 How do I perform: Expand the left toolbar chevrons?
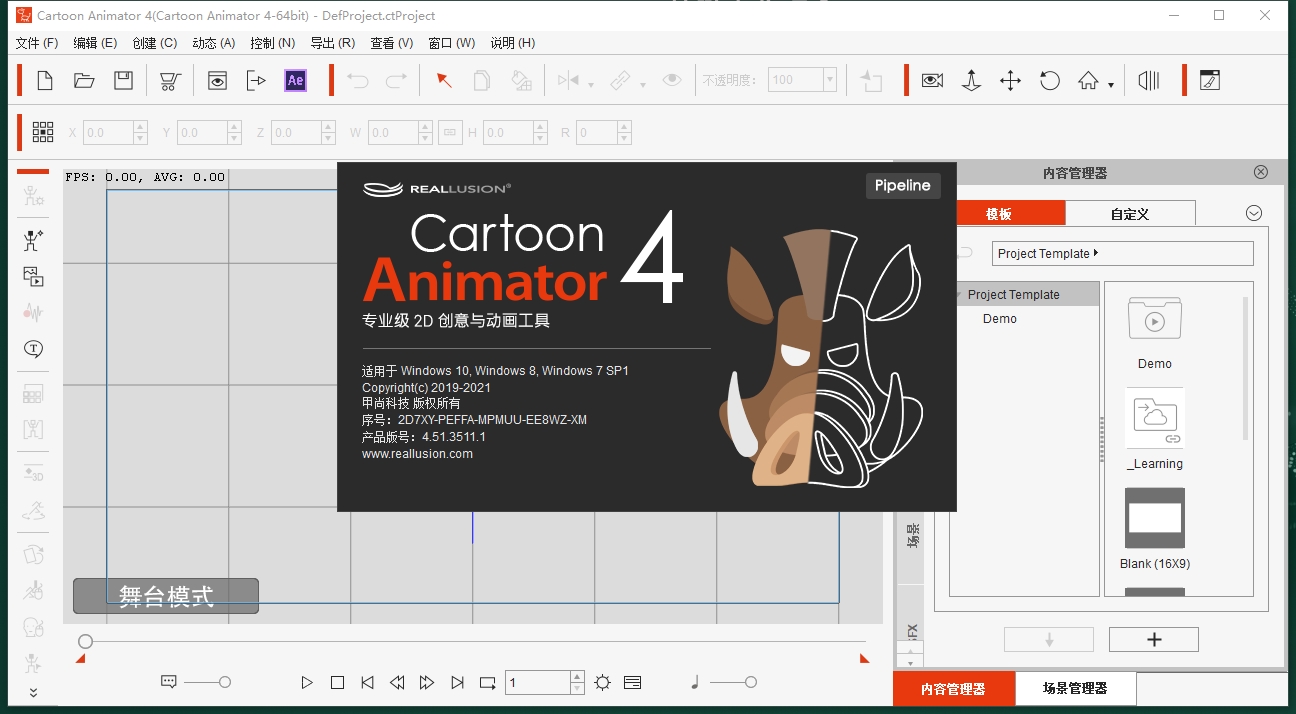[x=33, y=692]
